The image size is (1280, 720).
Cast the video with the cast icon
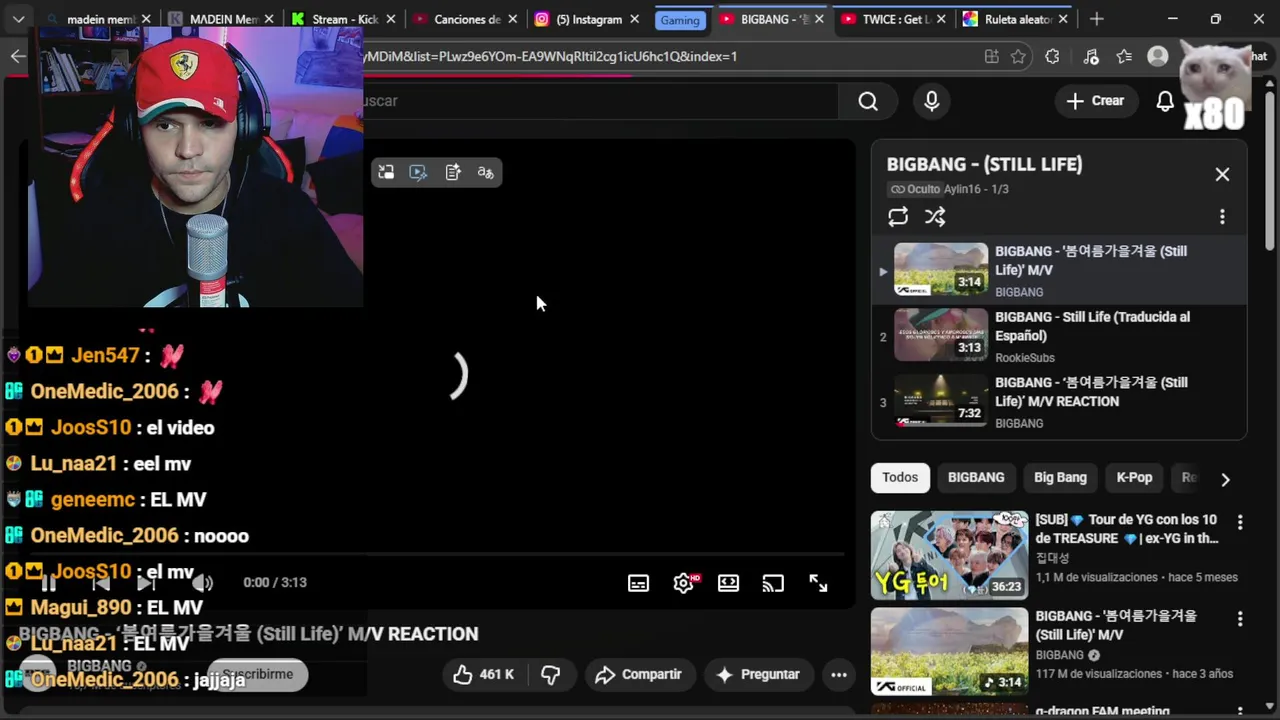[x=773, y=583]
